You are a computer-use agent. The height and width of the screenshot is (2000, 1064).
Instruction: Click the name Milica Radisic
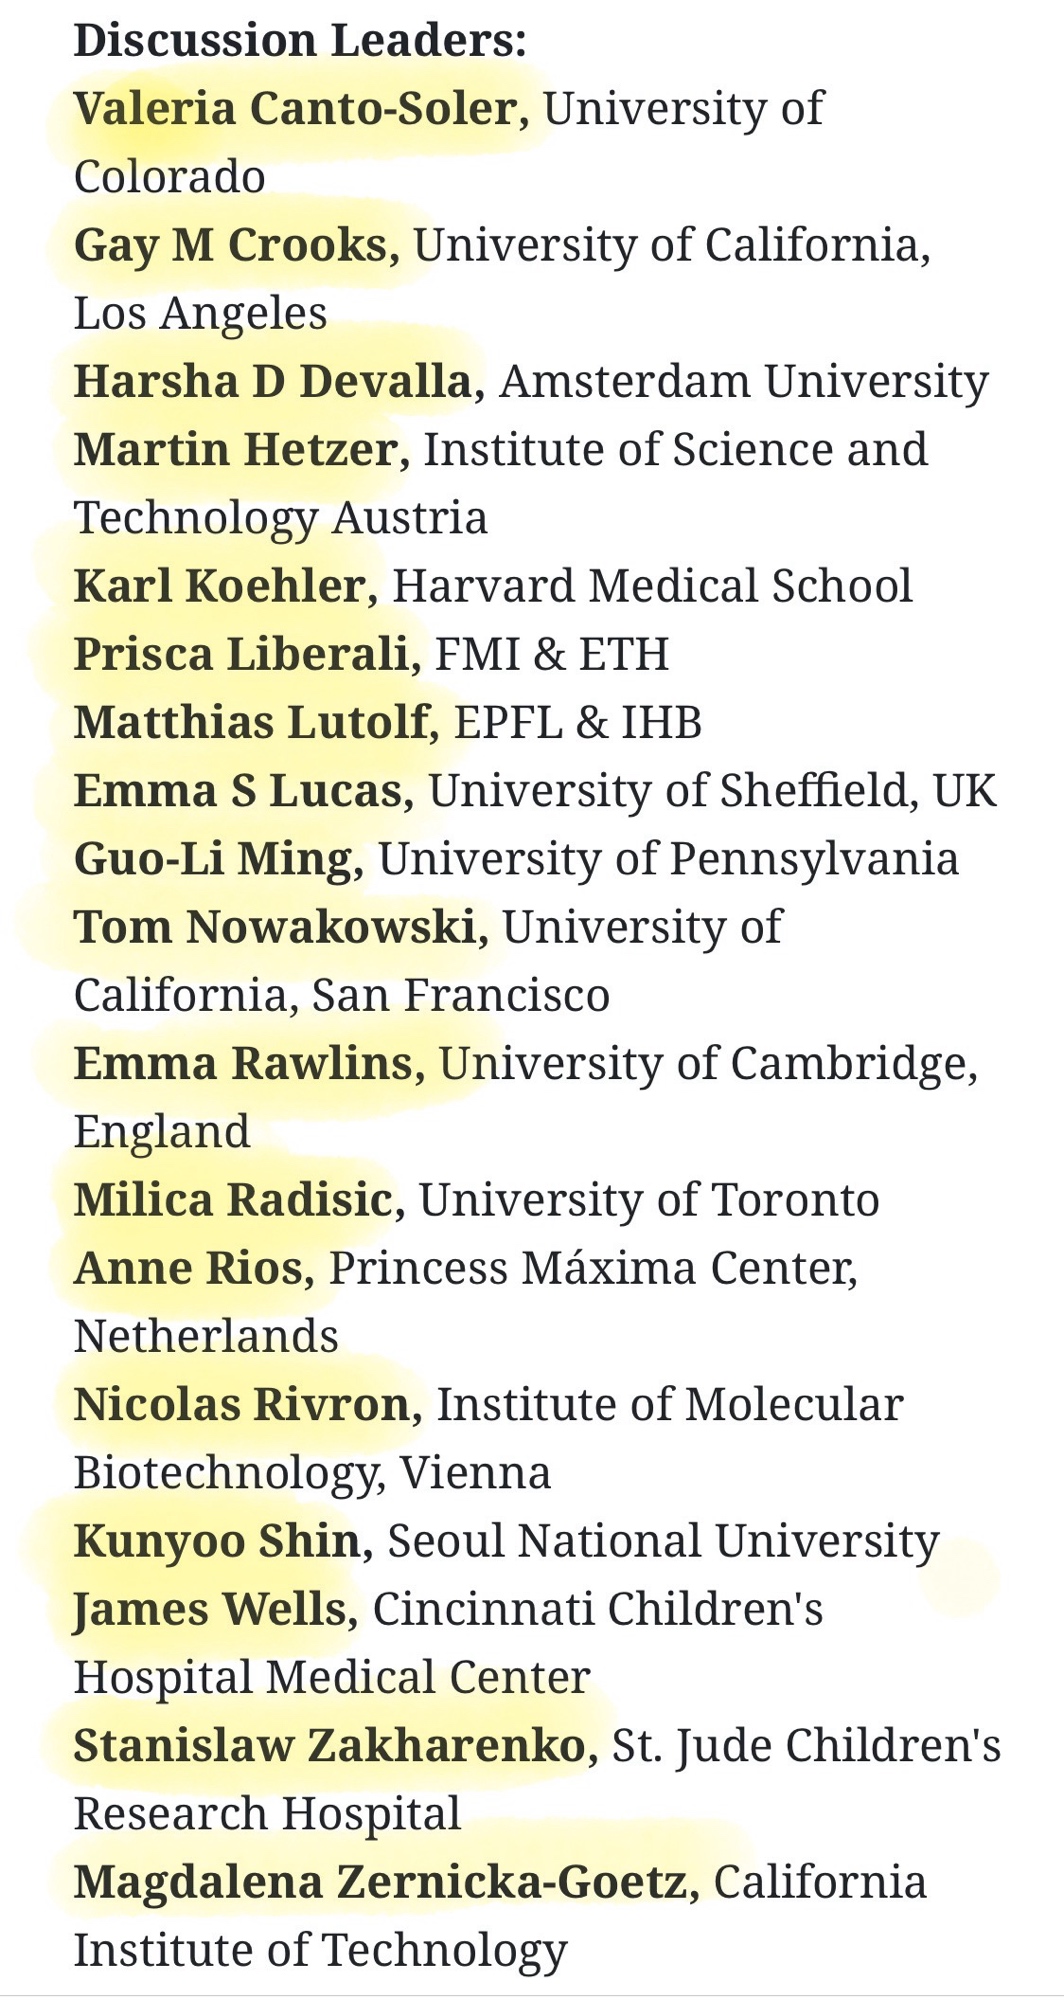click(x=233, y=1200)
